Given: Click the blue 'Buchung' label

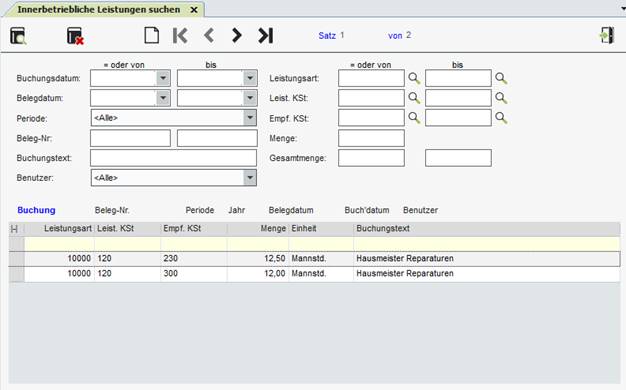Looking at the screenshot, I should click(36, 210).
